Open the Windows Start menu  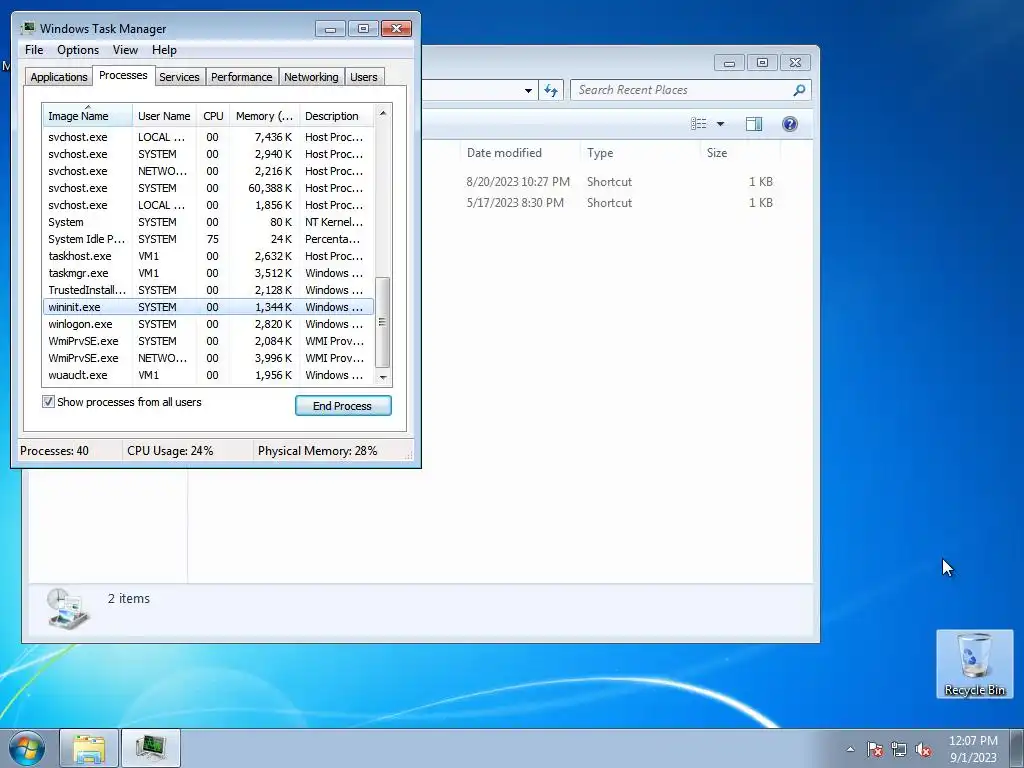[x=27, y=748]
